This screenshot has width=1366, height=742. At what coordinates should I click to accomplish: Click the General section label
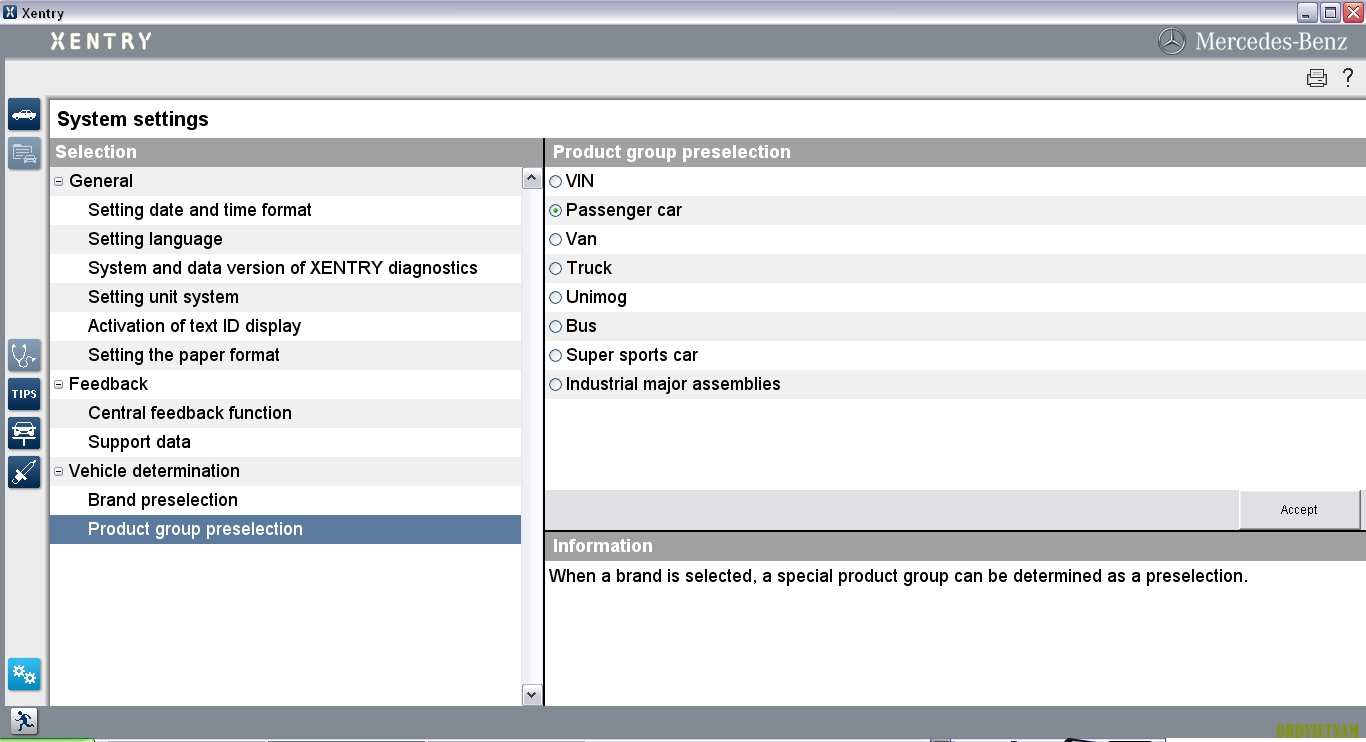coord(101,181)
